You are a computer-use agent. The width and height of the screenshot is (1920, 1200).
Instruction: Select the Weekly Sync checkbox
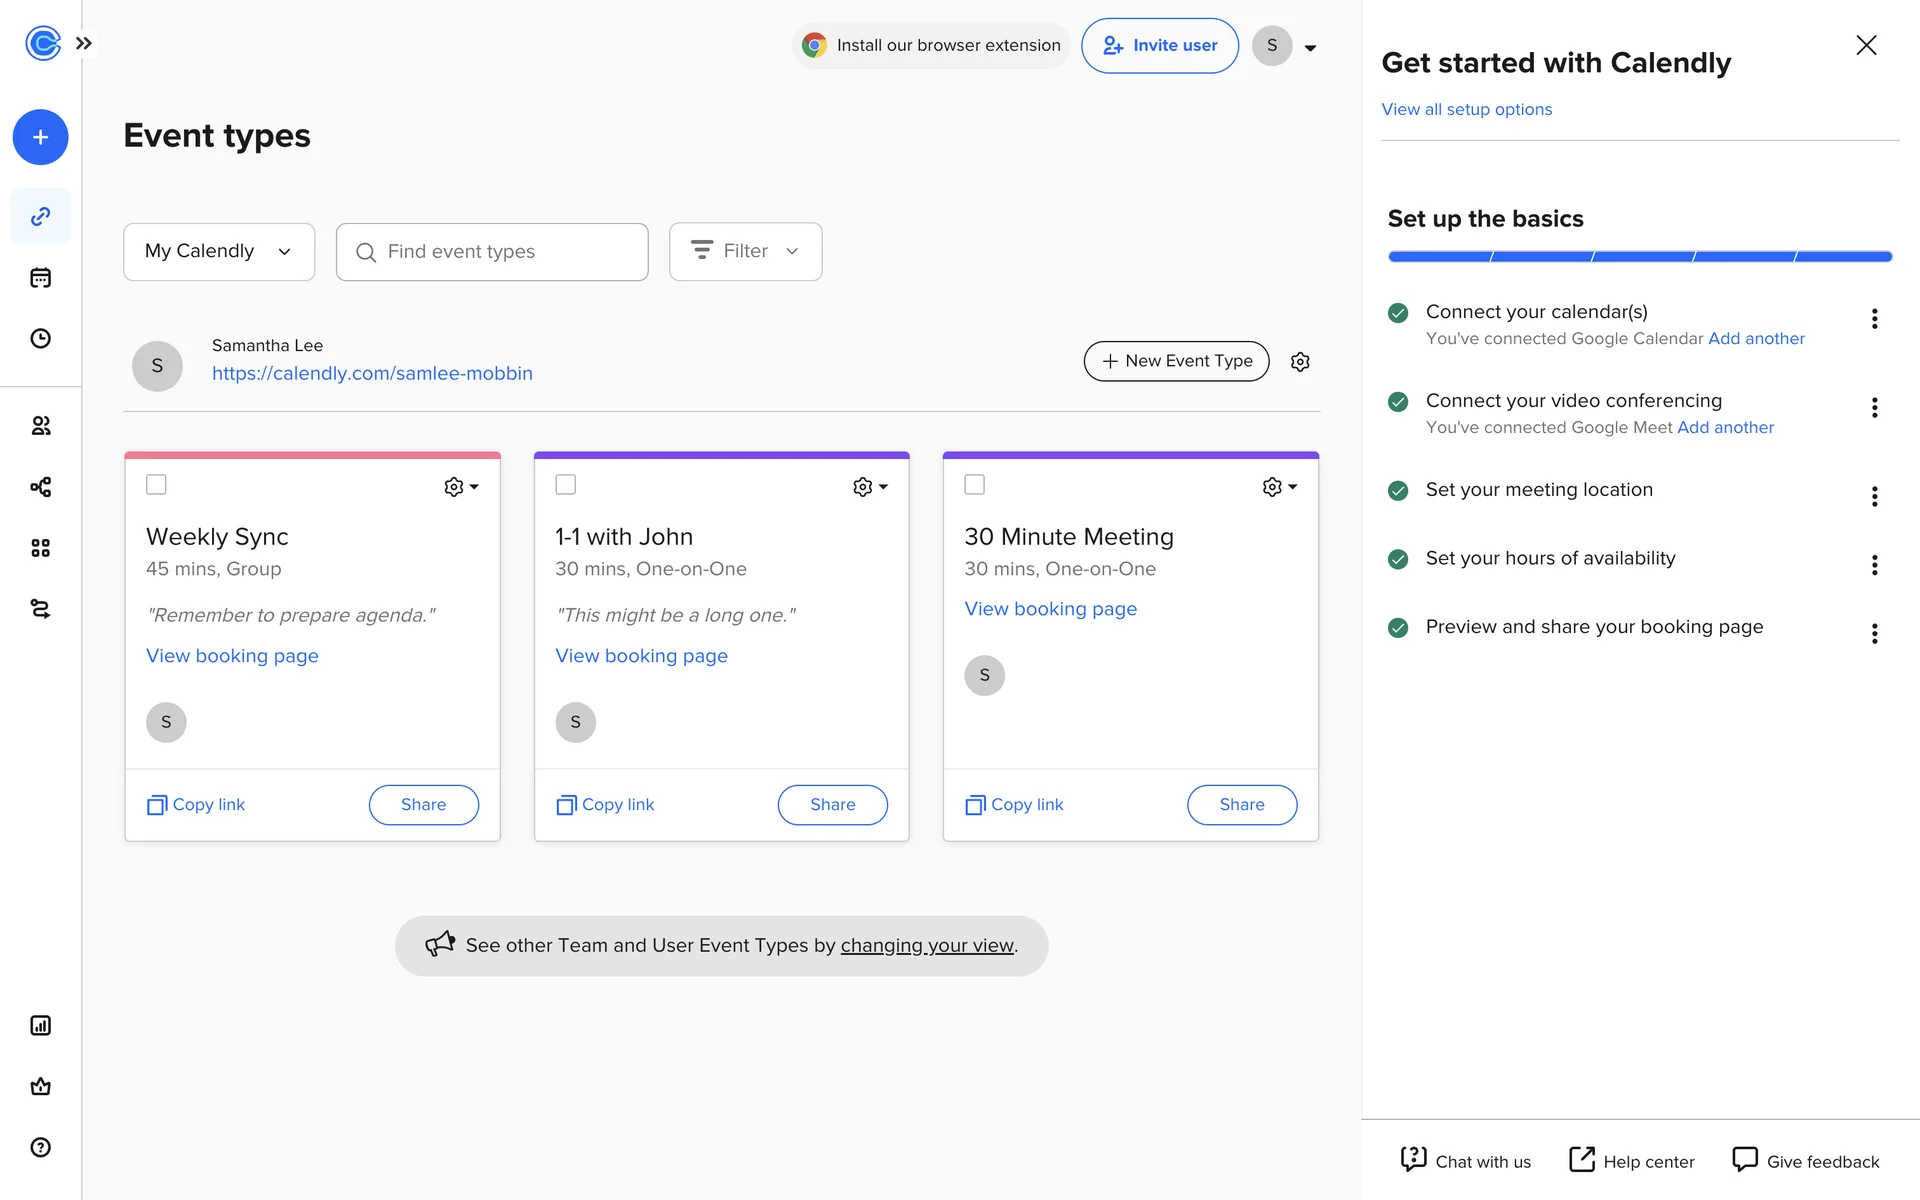click(x=156, y=485)
